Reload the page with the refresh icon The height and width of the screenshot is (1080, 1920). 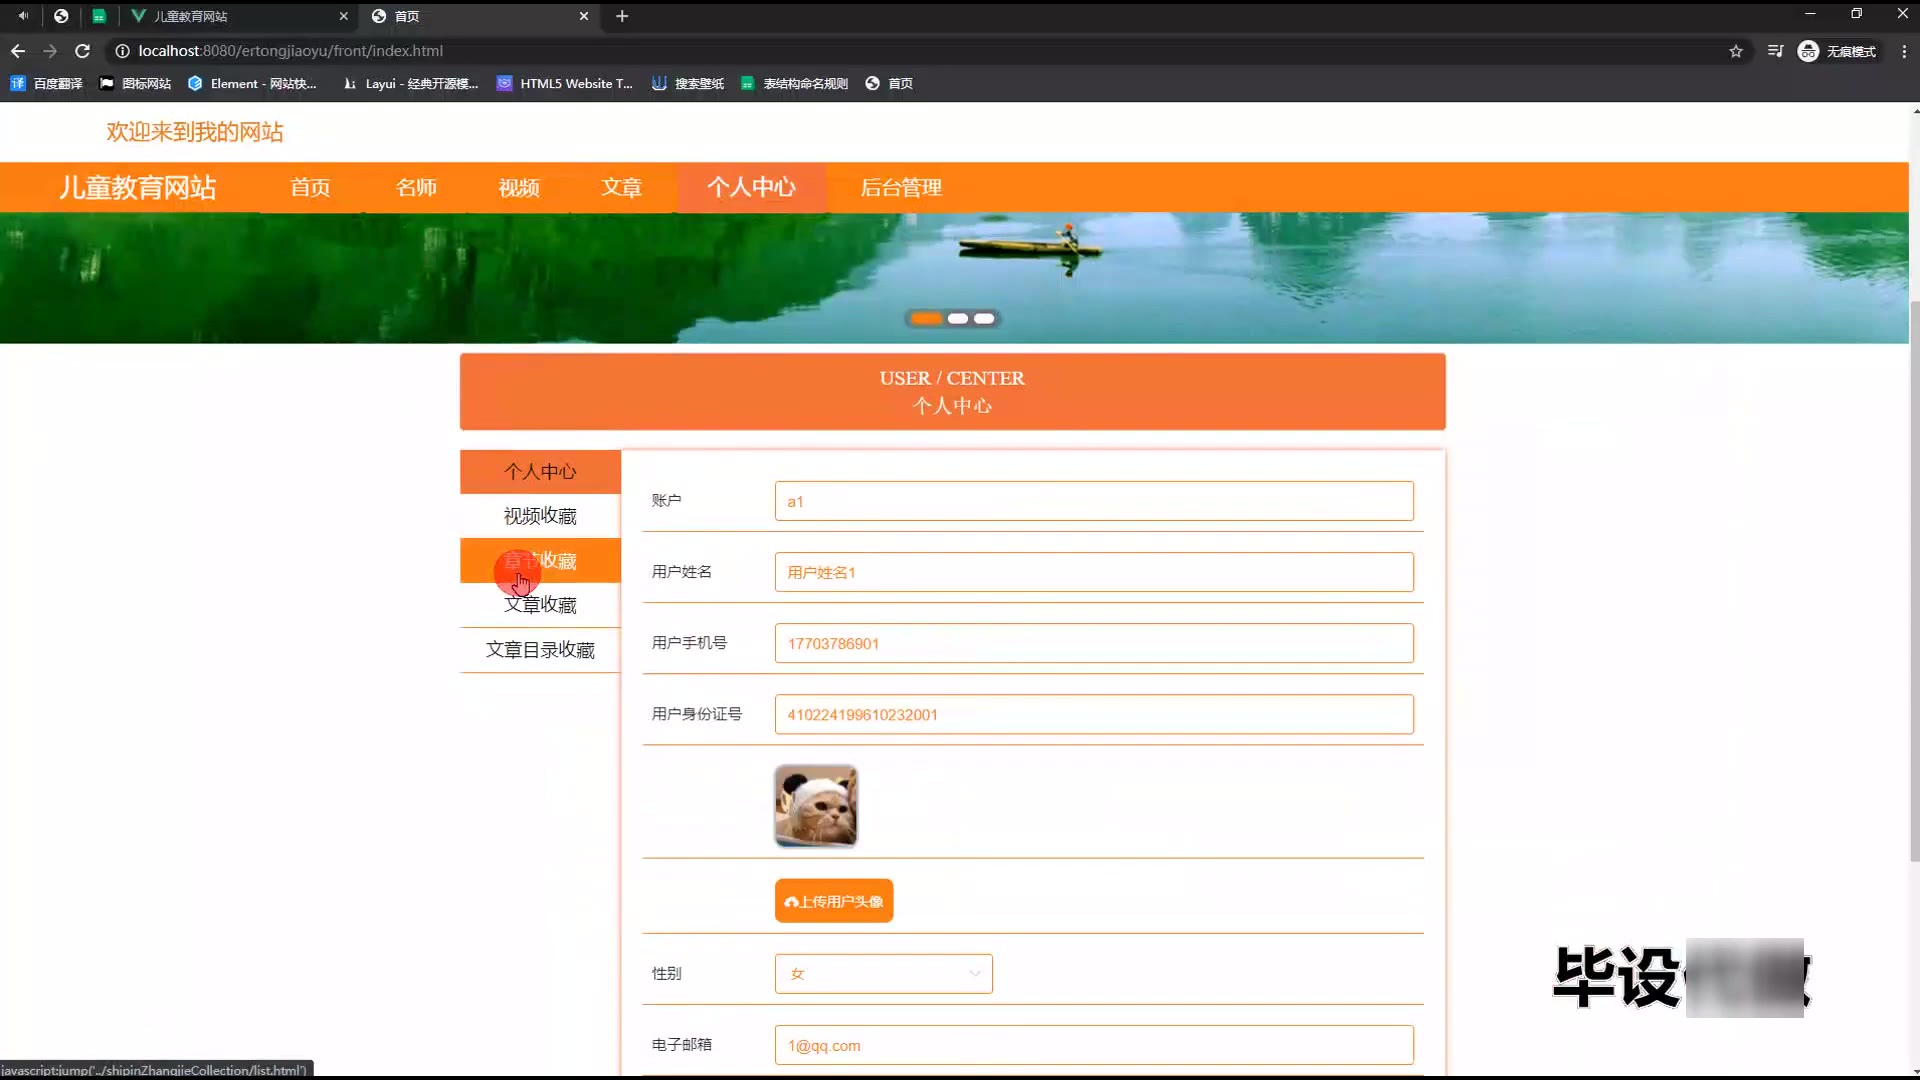[83, 51]
